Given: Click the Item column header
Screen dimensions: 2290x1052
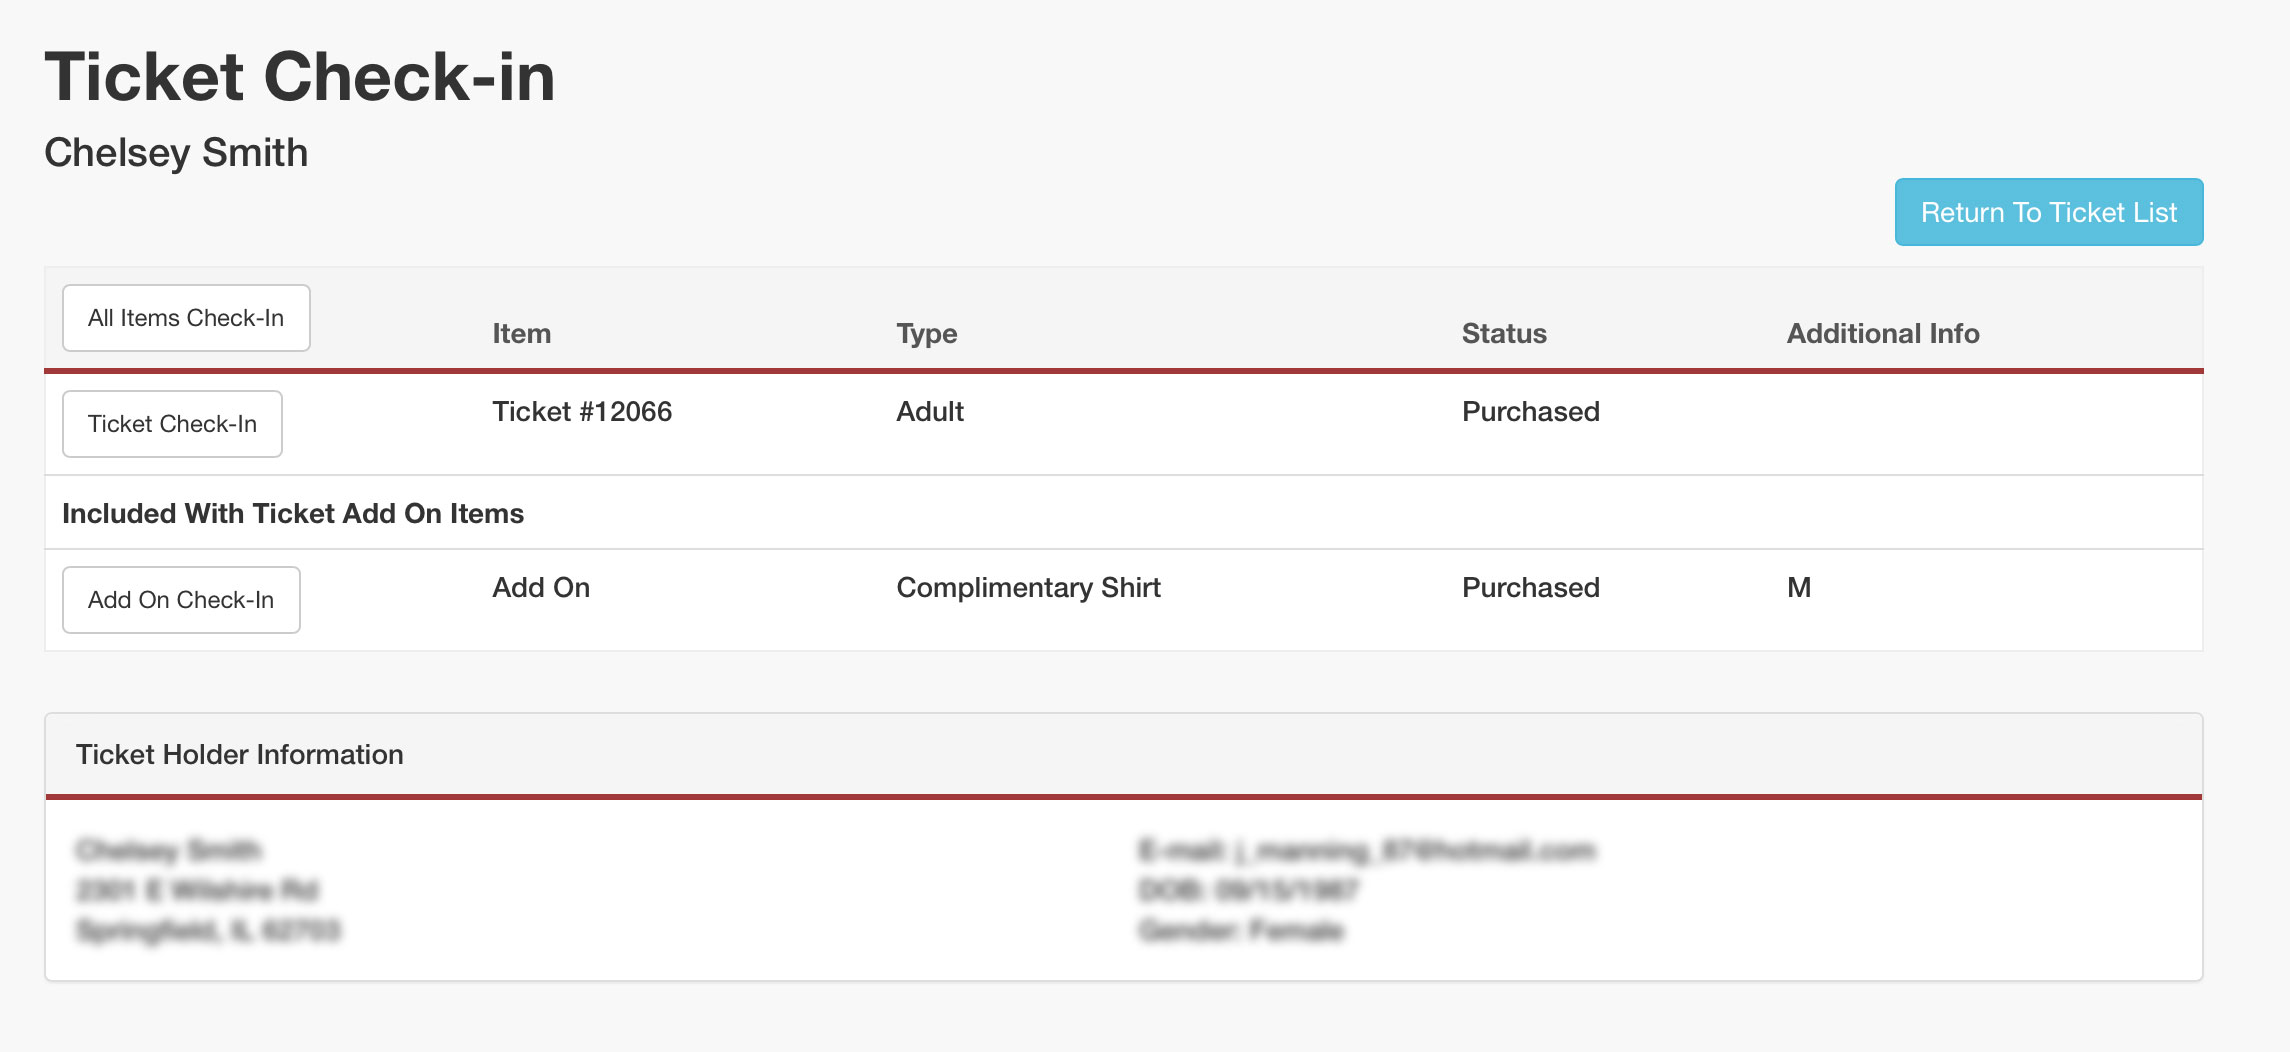Looking at the screenshot, I should pos(521,333).
